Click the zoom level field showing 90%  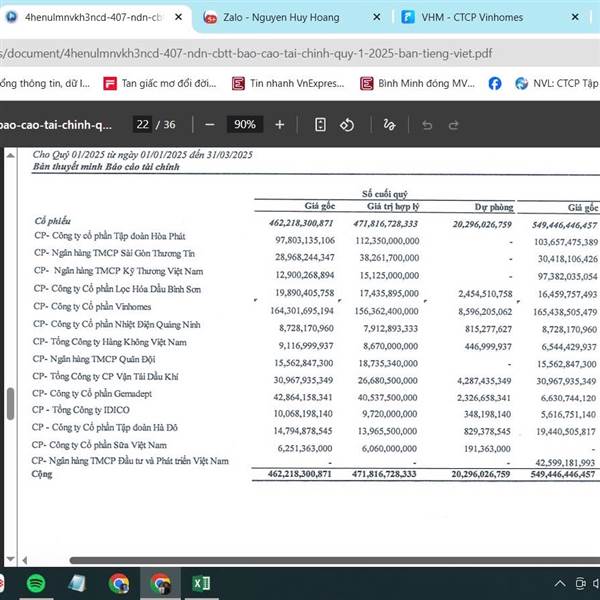(x=245, y=124)
